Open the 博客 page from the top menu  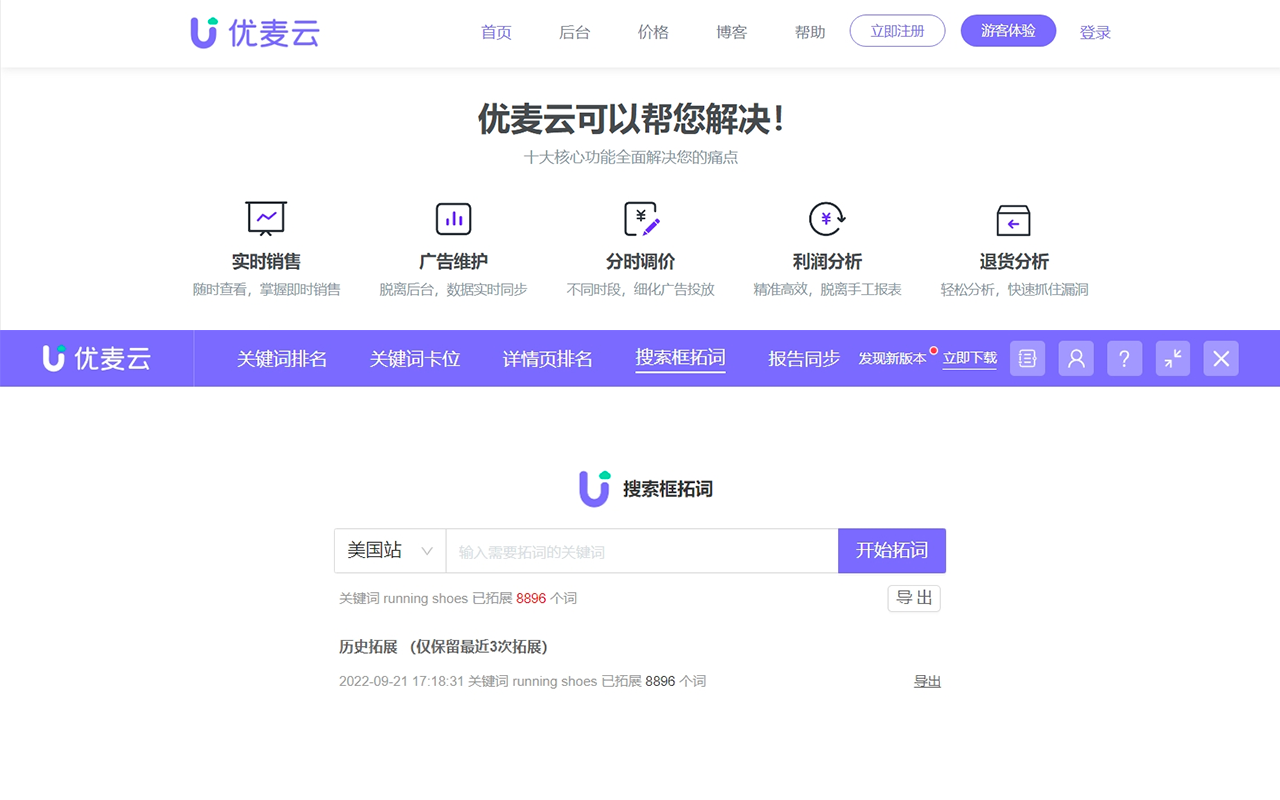[731, 31]
